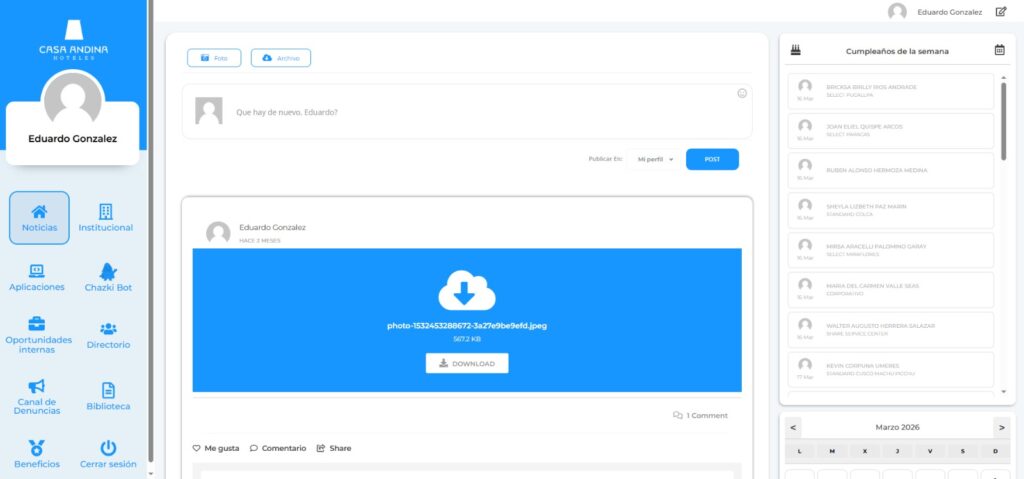This screenshot has height=479, width=1024.
Task: Open the 1 Comment link
Action: click(x=700, y=416)
